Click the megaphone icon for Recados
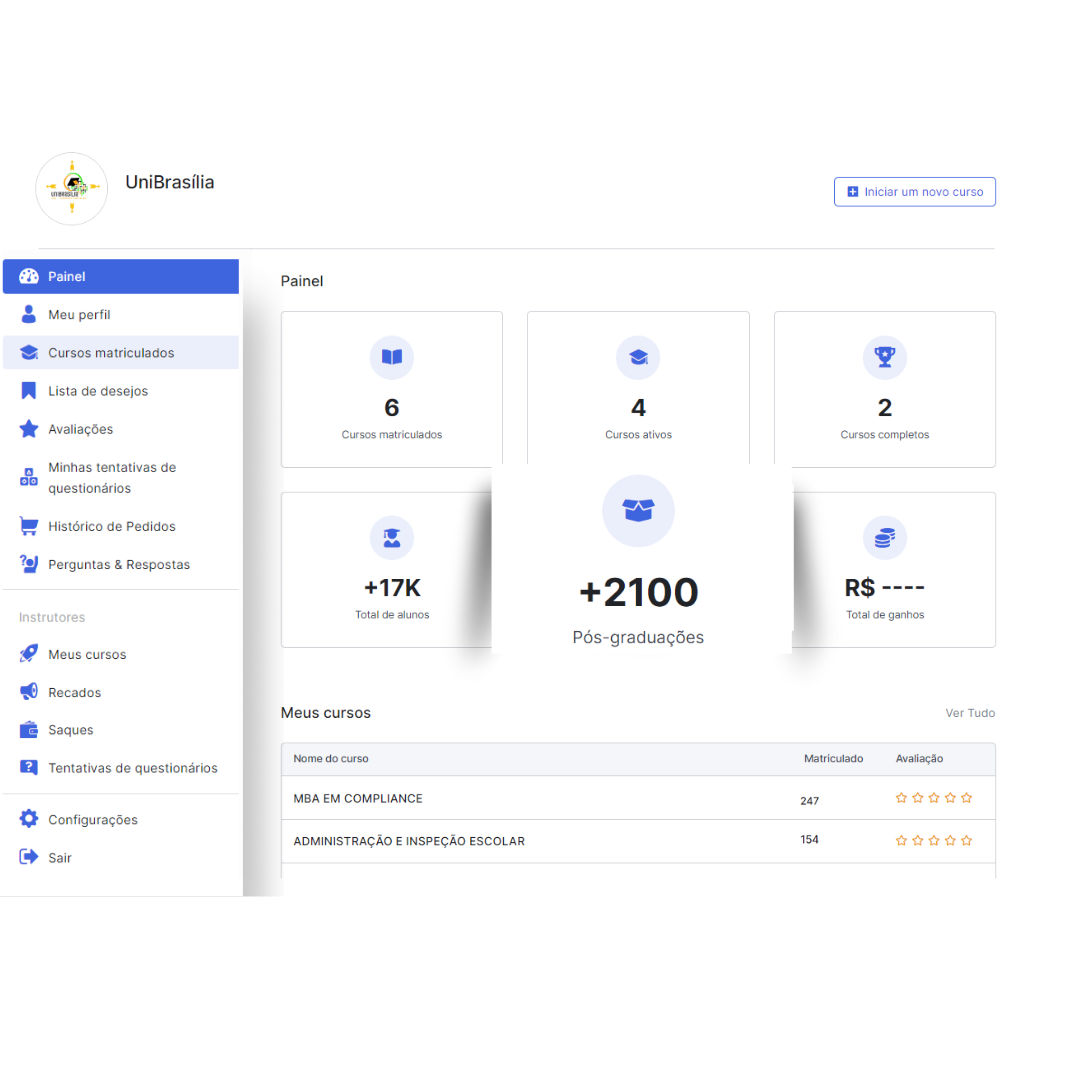 [x=29, y=692]
